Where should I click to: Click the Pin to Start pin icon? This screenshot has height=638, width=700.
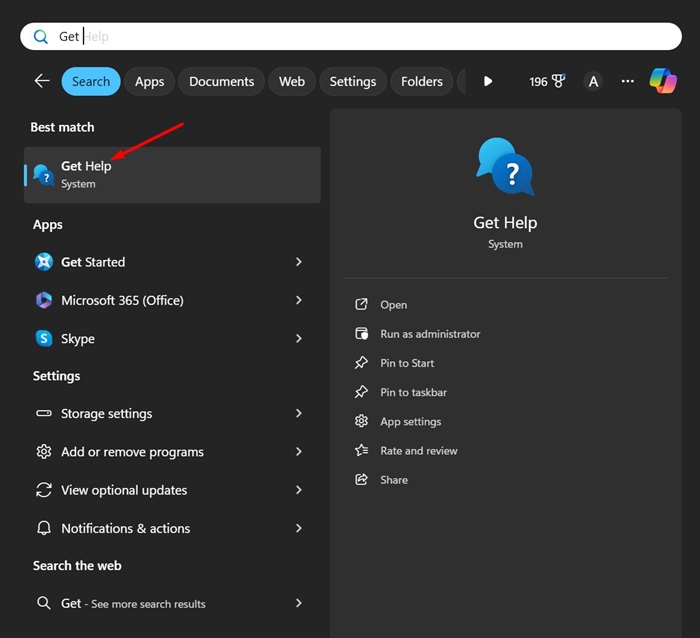coord(361,363)
